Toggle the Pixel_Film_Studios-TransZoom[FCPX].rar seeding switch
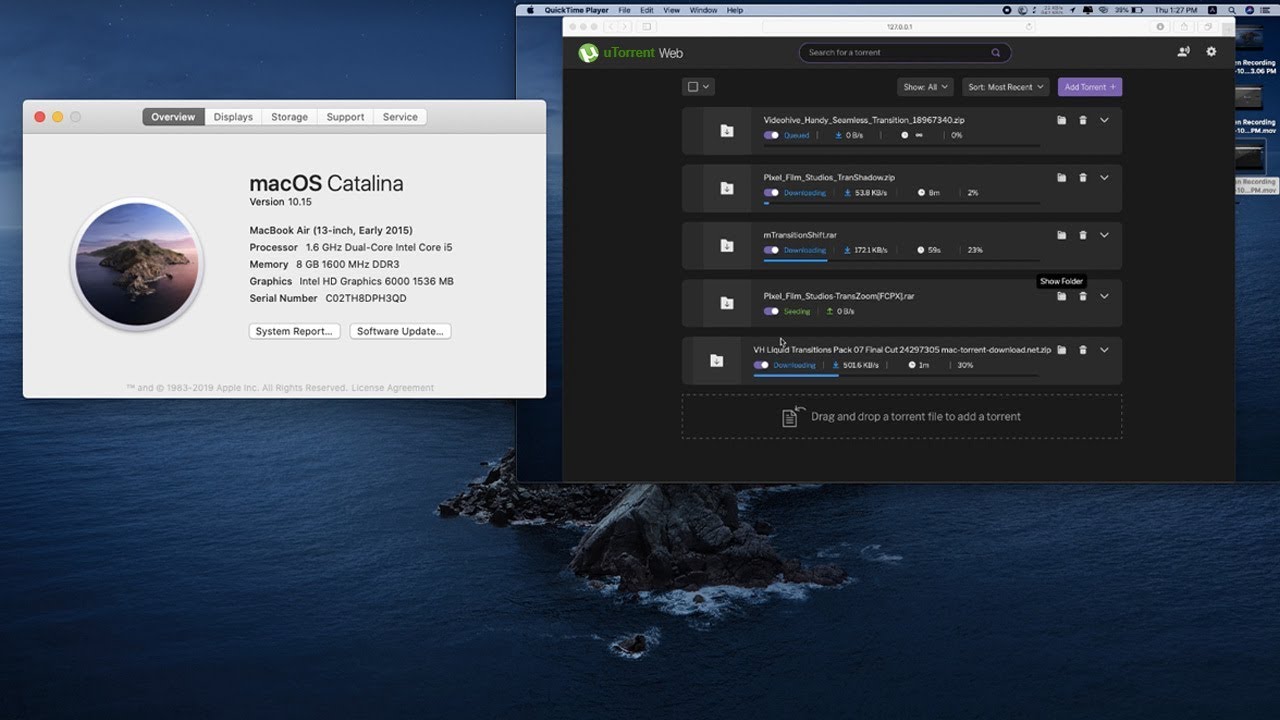 point(771,311)
